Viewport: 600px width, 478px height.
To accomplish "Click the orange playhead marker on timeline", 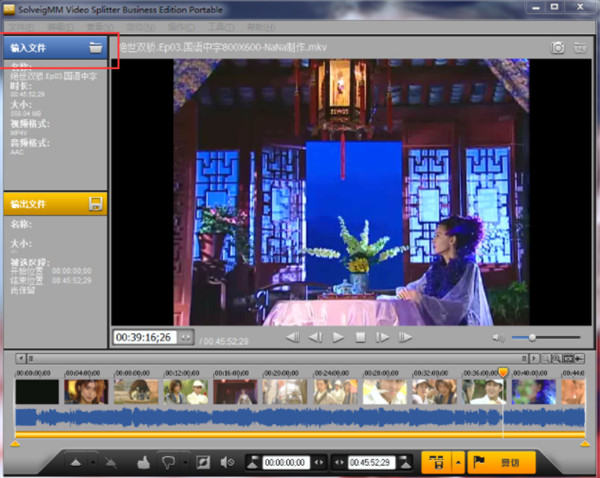I will click(503, 372).
